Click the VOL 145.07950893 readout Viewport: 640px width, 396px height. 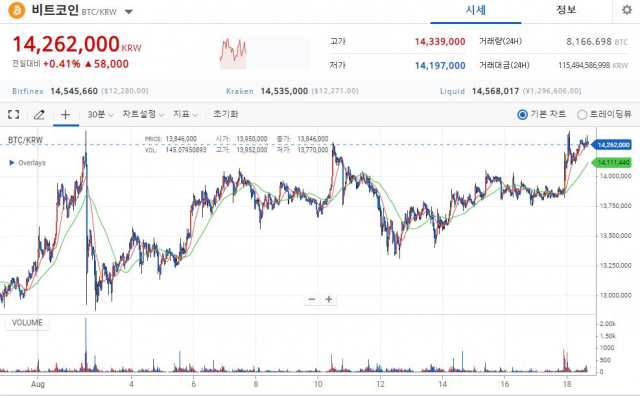(176, 150)
